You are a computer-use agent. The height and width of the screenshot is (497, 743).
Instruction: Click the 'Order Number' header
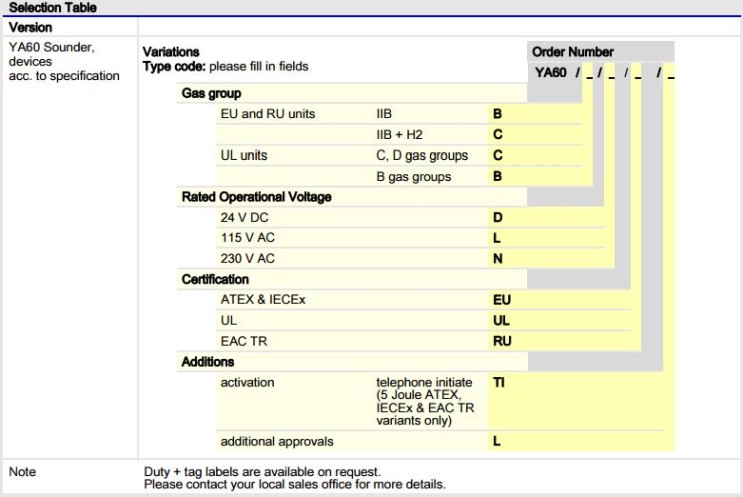pyautogui.click(x=572, y=52)
